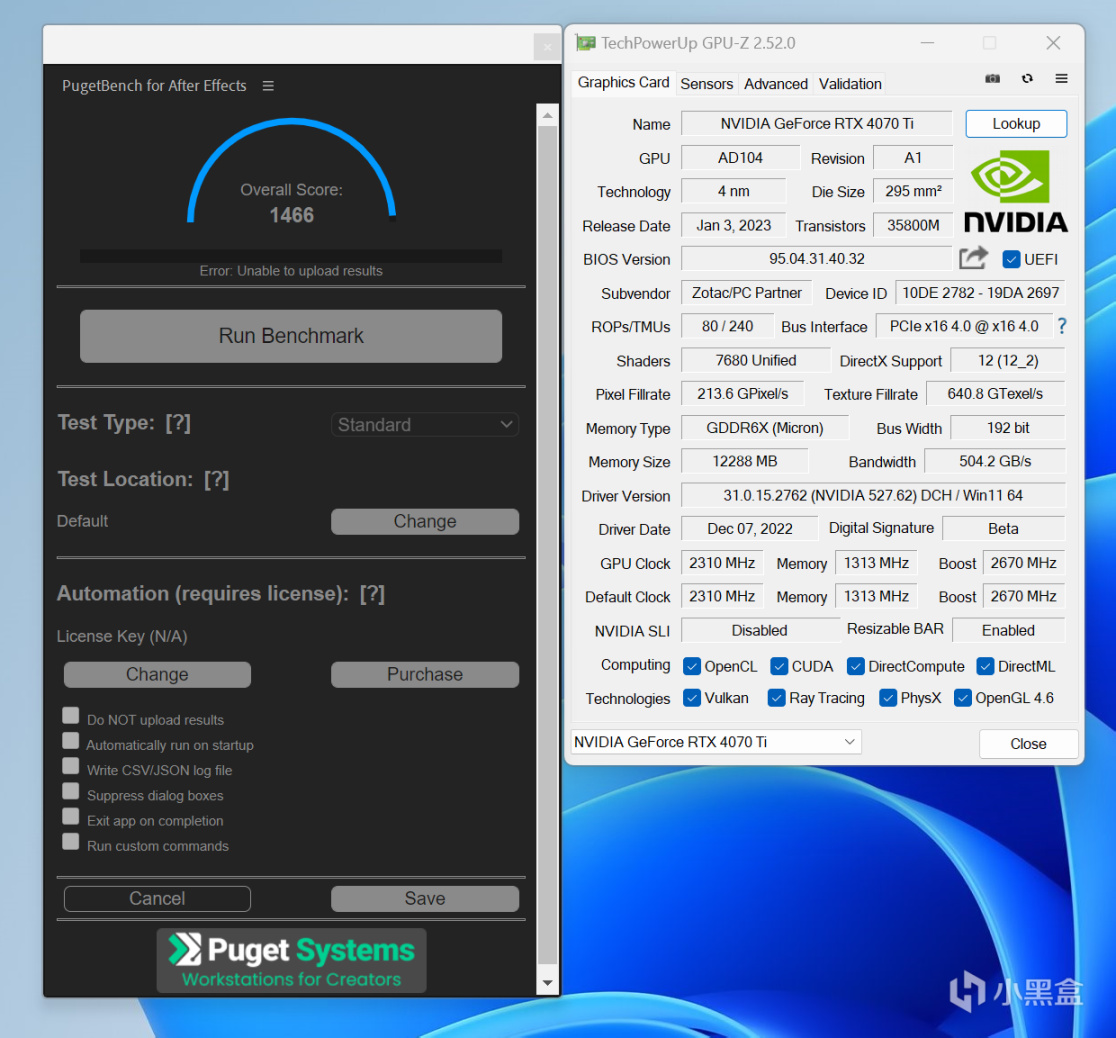Click the Shaders 7680 Unified field
Image resolution: width=1116 pixels, height=1038 pixels.
(755, 360)
